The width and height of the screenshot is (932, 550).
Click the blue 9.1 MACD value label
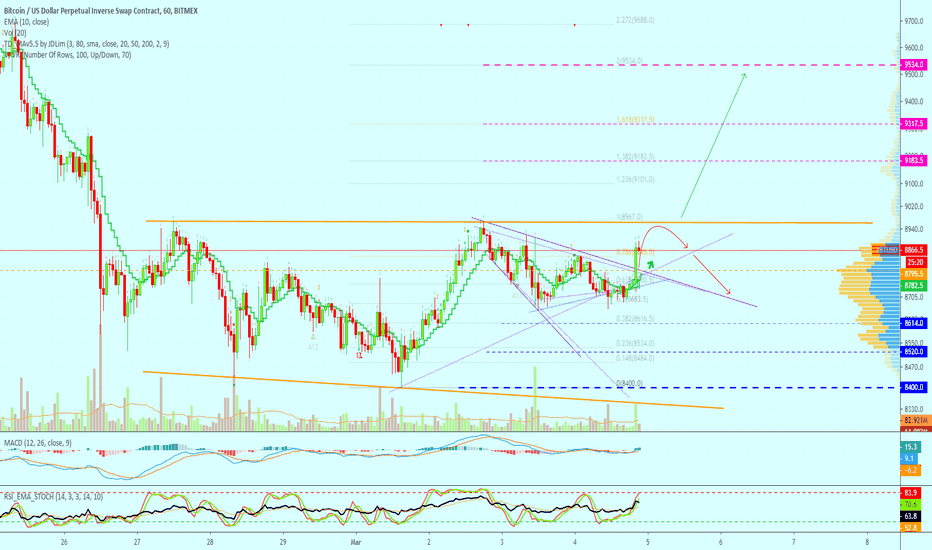point(909,458)
